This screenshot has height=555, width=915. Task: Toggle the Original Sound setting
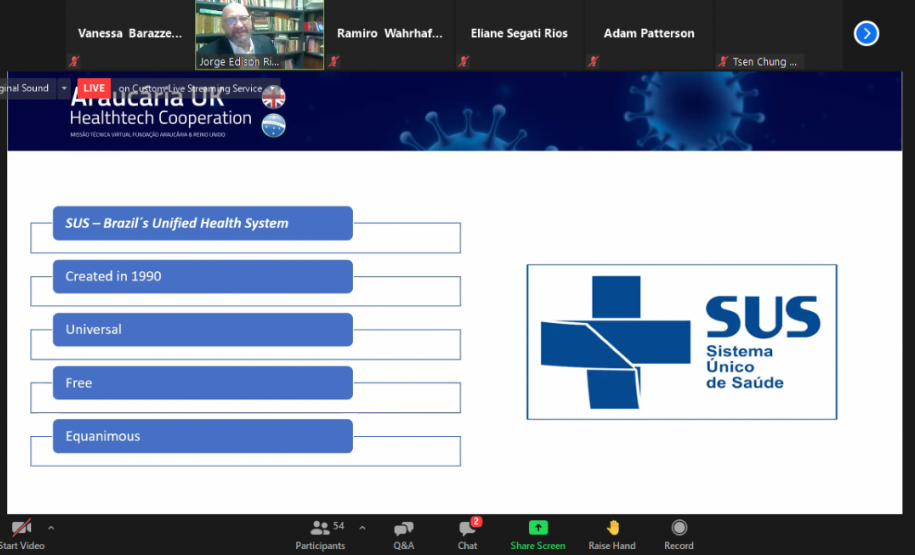click(x=24, y=88)
